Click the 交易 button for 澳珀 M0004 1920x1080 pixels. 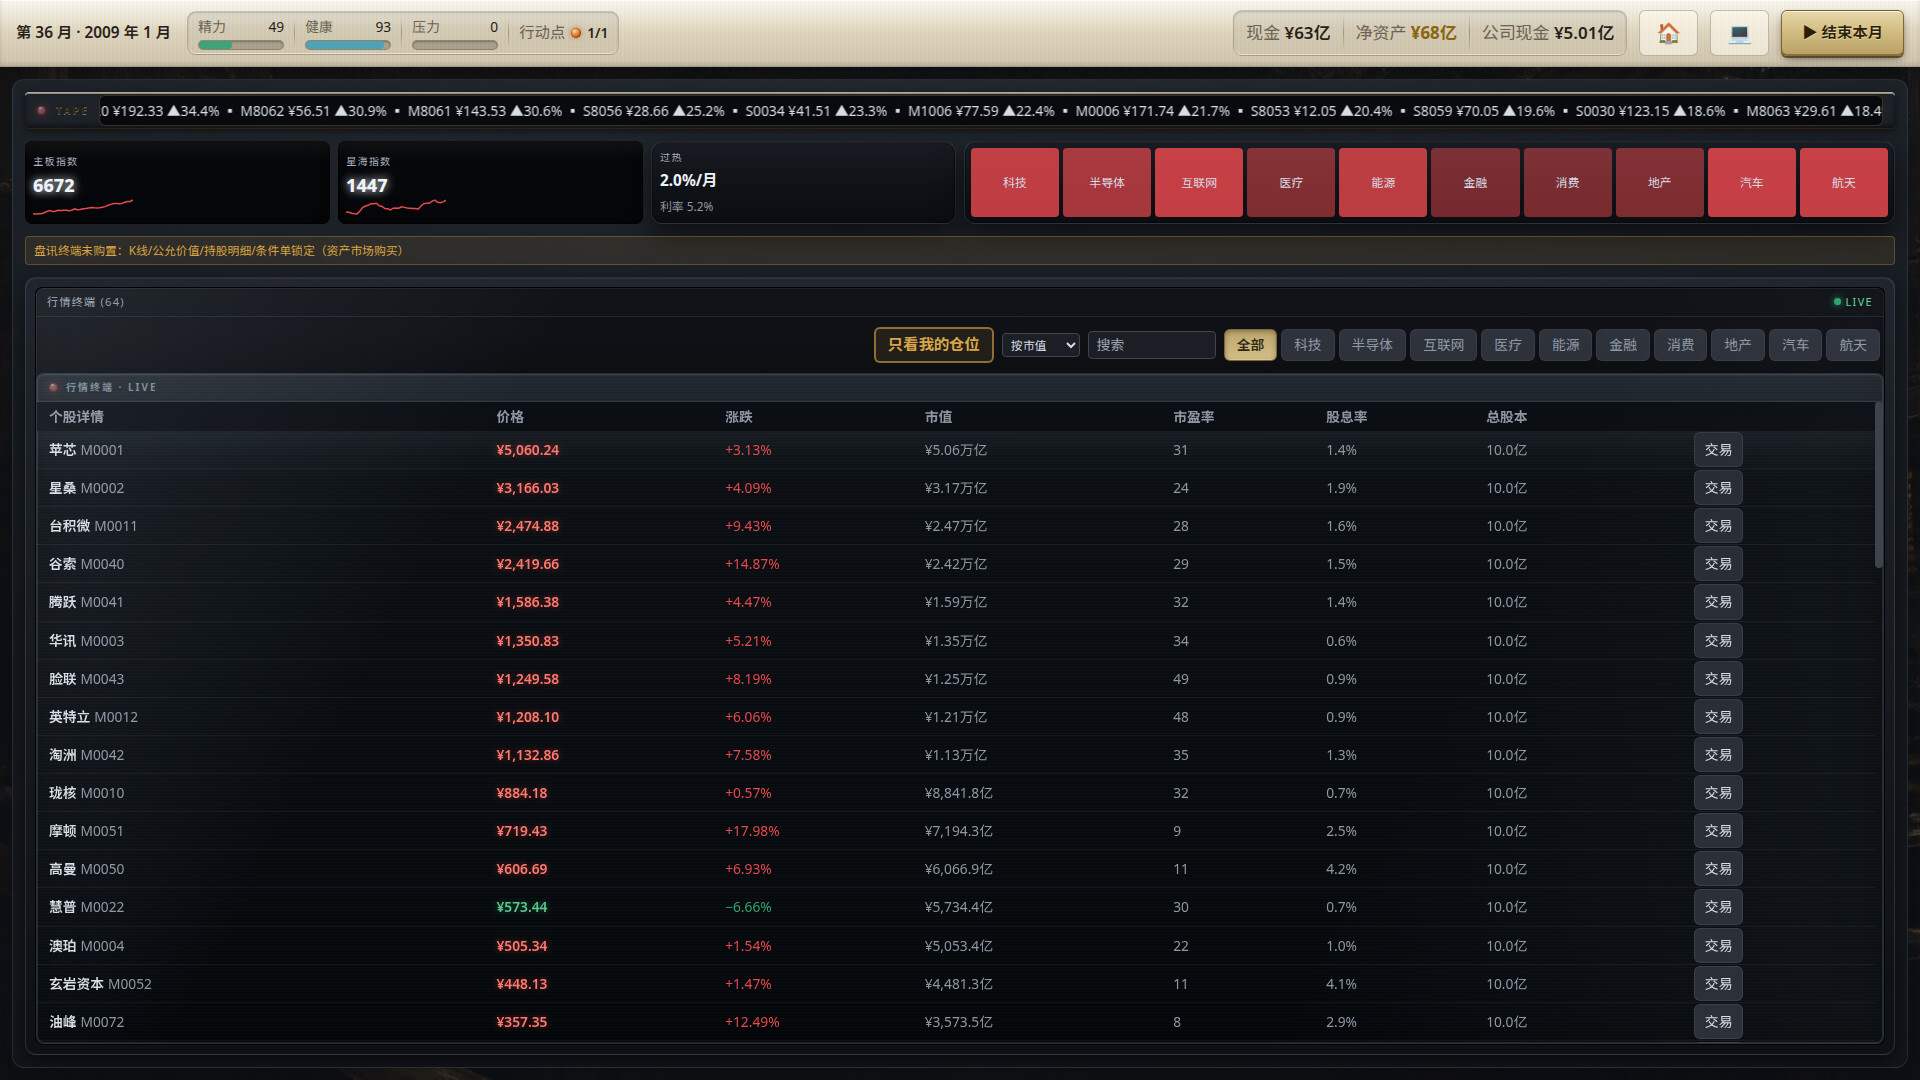click(1718, 946)
